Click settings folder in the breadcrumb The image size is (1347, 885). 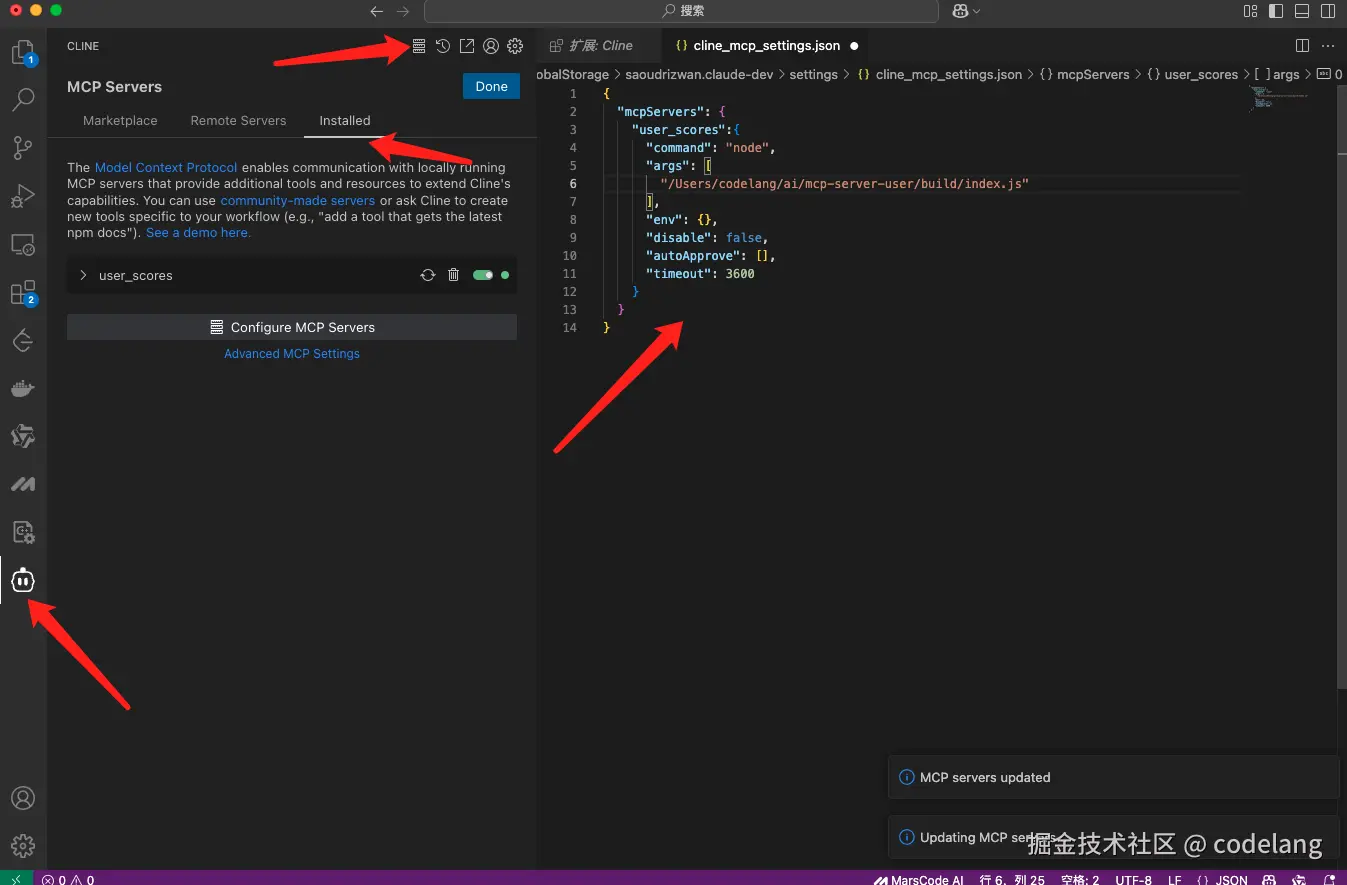[813, 74]
